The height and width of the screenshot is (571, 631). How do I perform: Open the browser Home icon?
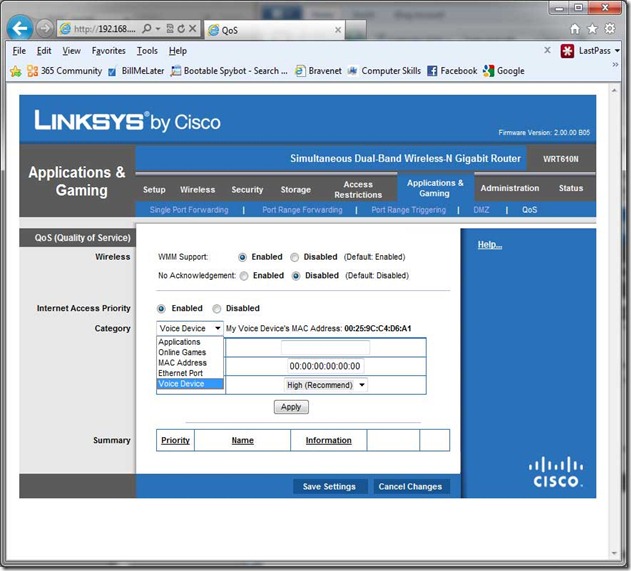[575, 29]
